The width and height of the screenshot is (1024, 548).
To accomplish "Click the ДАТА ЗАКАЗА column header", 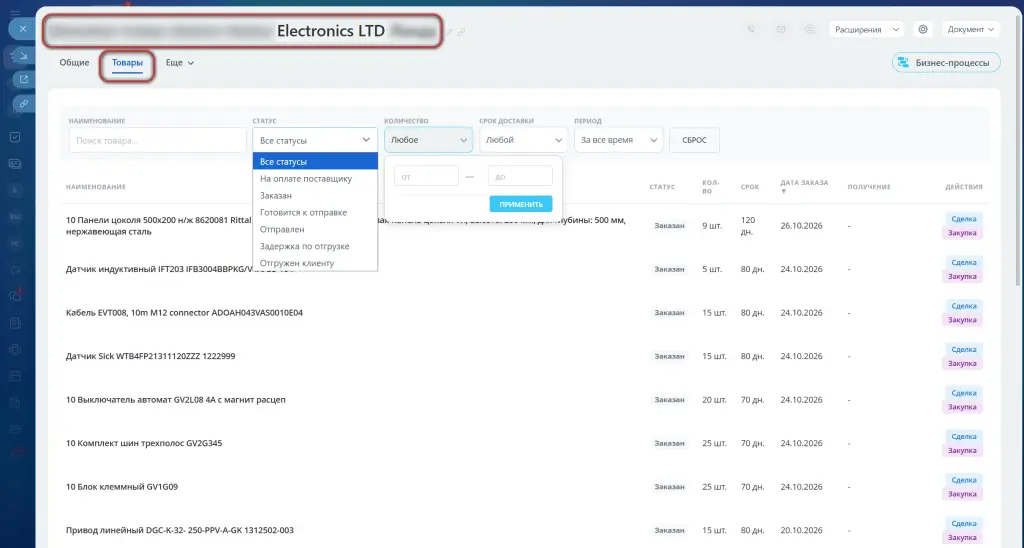I will click(804, 183).
